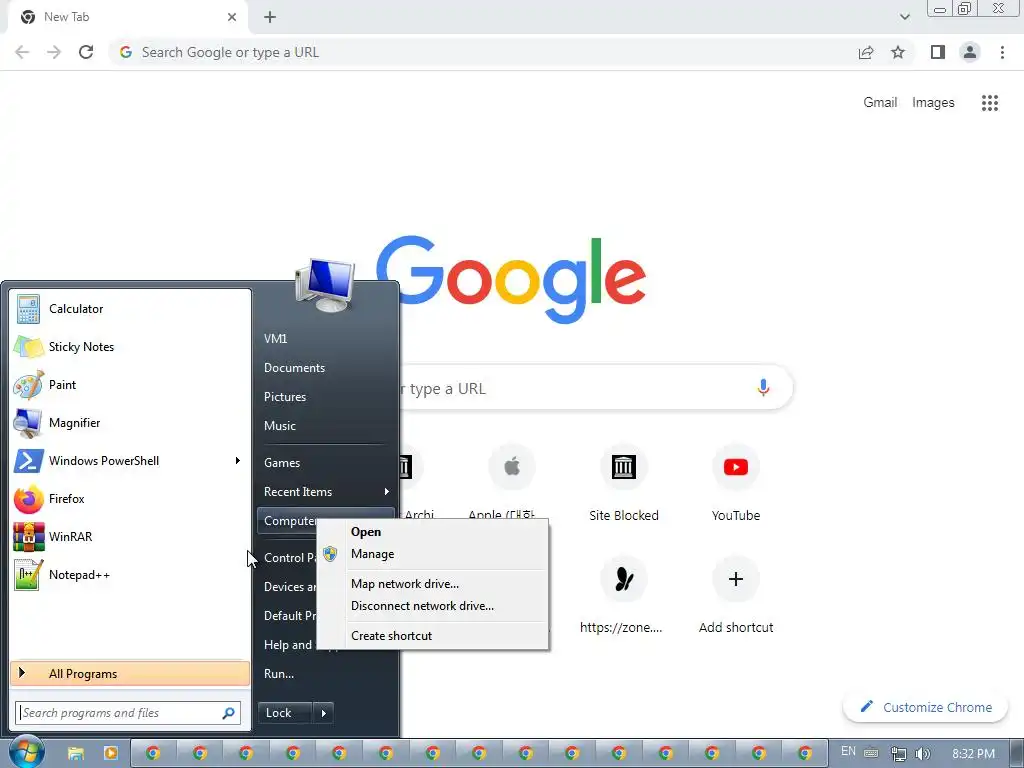Toggle Chrome side panel icon
The width and height of the screenshot is (1024, 768).
(x=938, y=52)
